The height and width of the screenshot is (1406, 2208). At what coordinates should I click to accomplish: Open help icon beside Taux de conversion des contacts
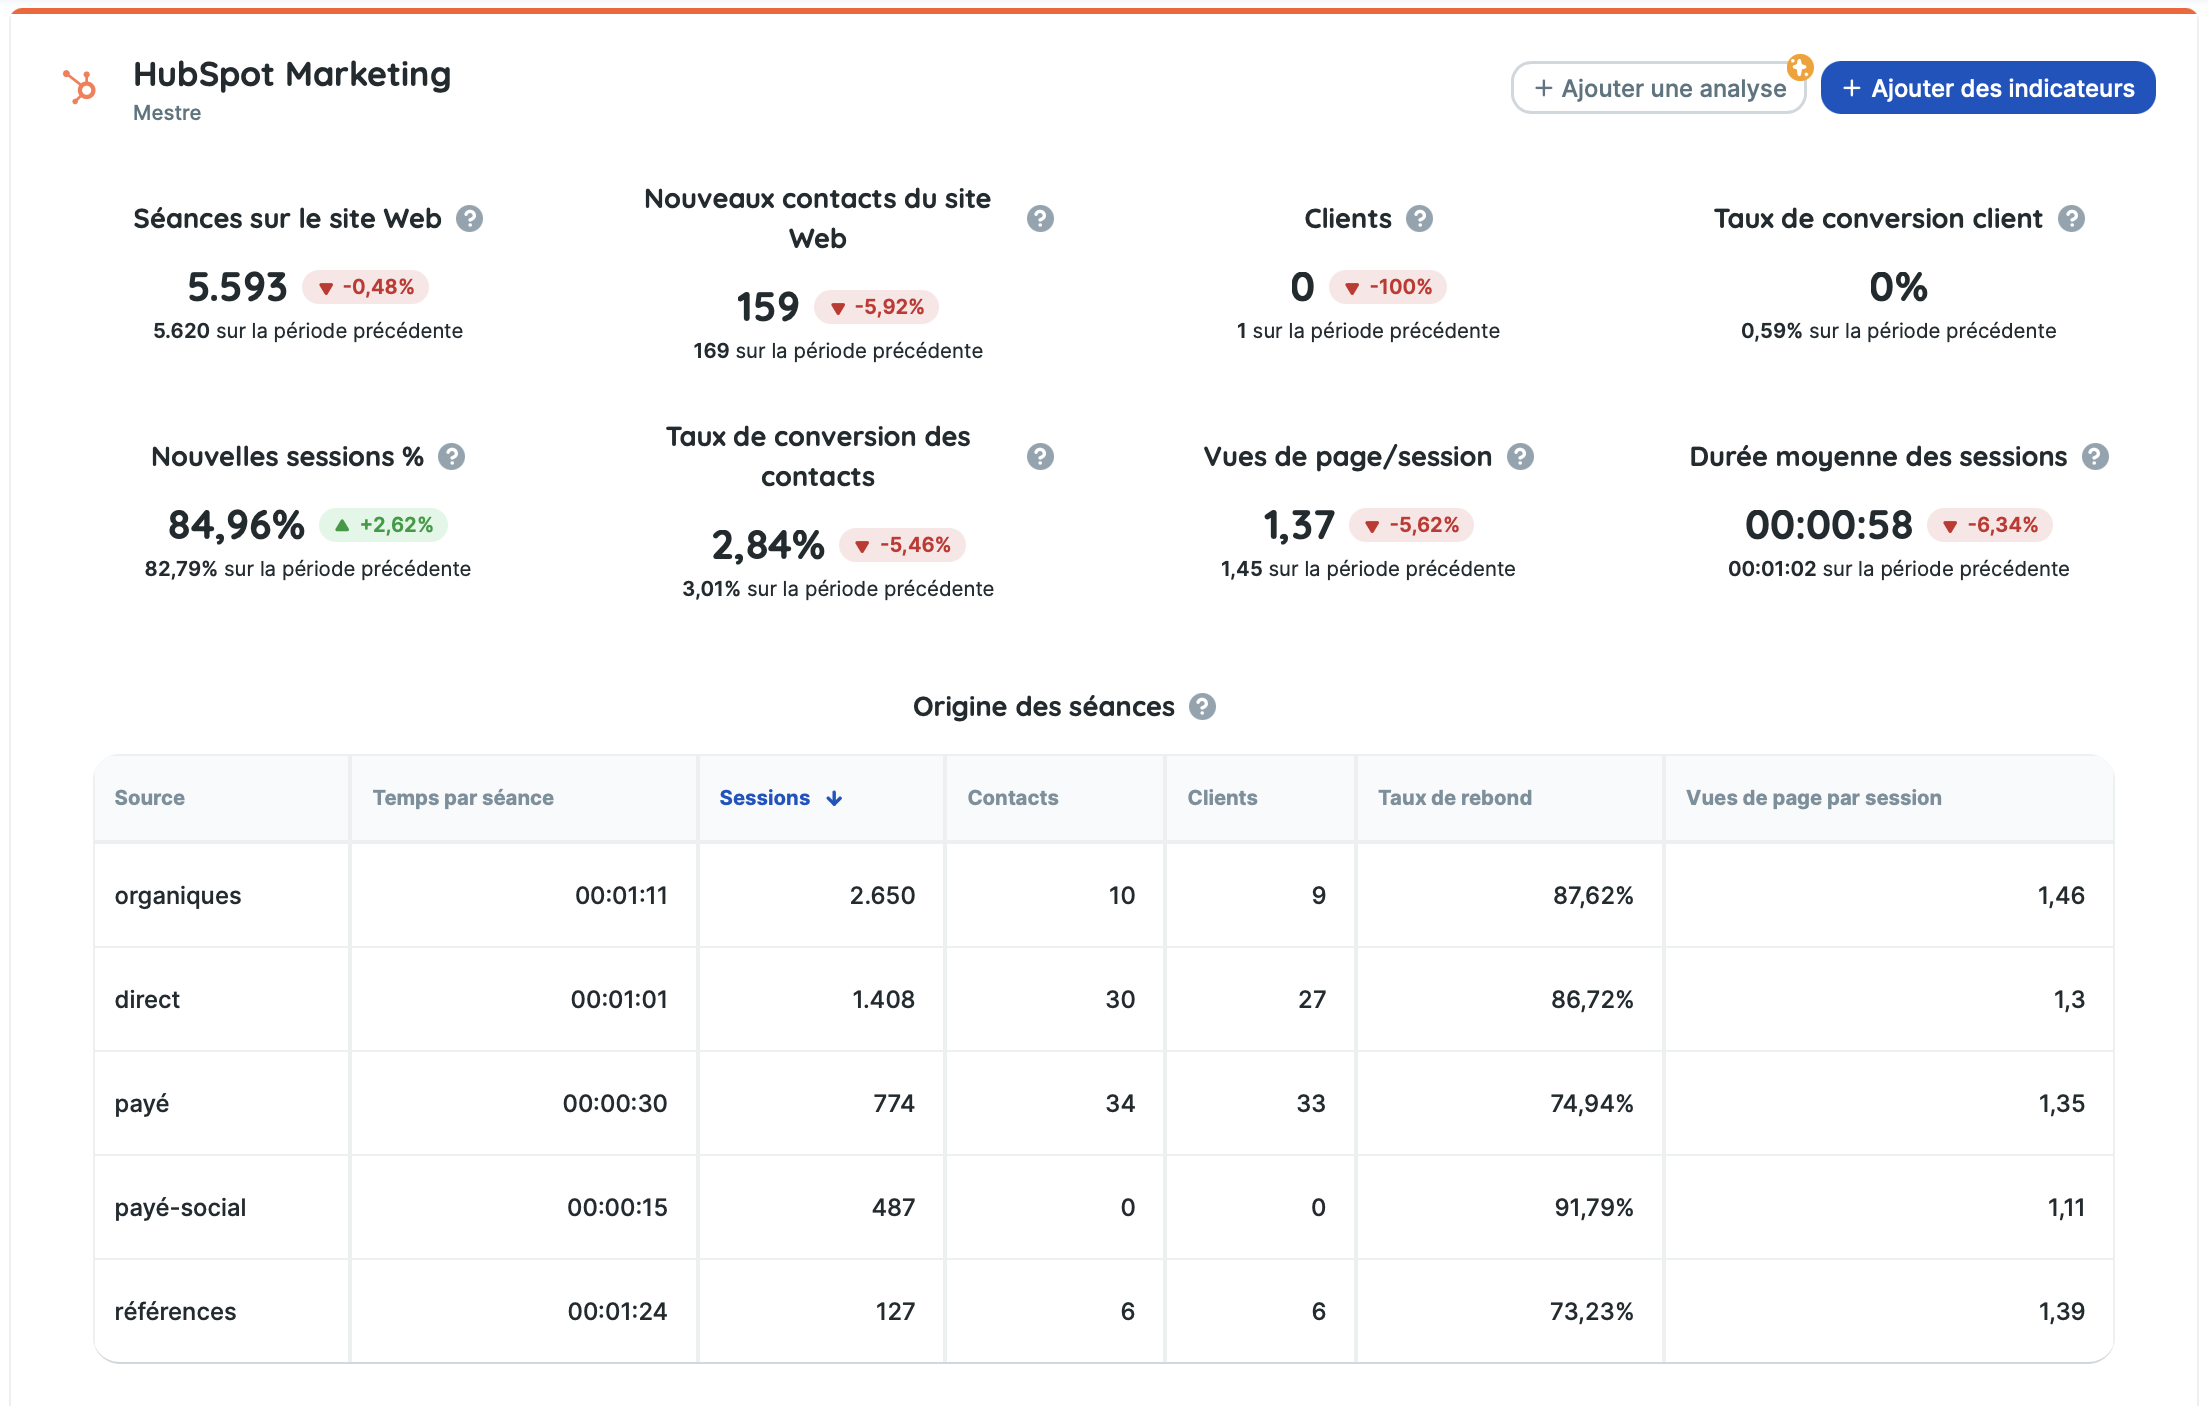(x=1040, y=457)
